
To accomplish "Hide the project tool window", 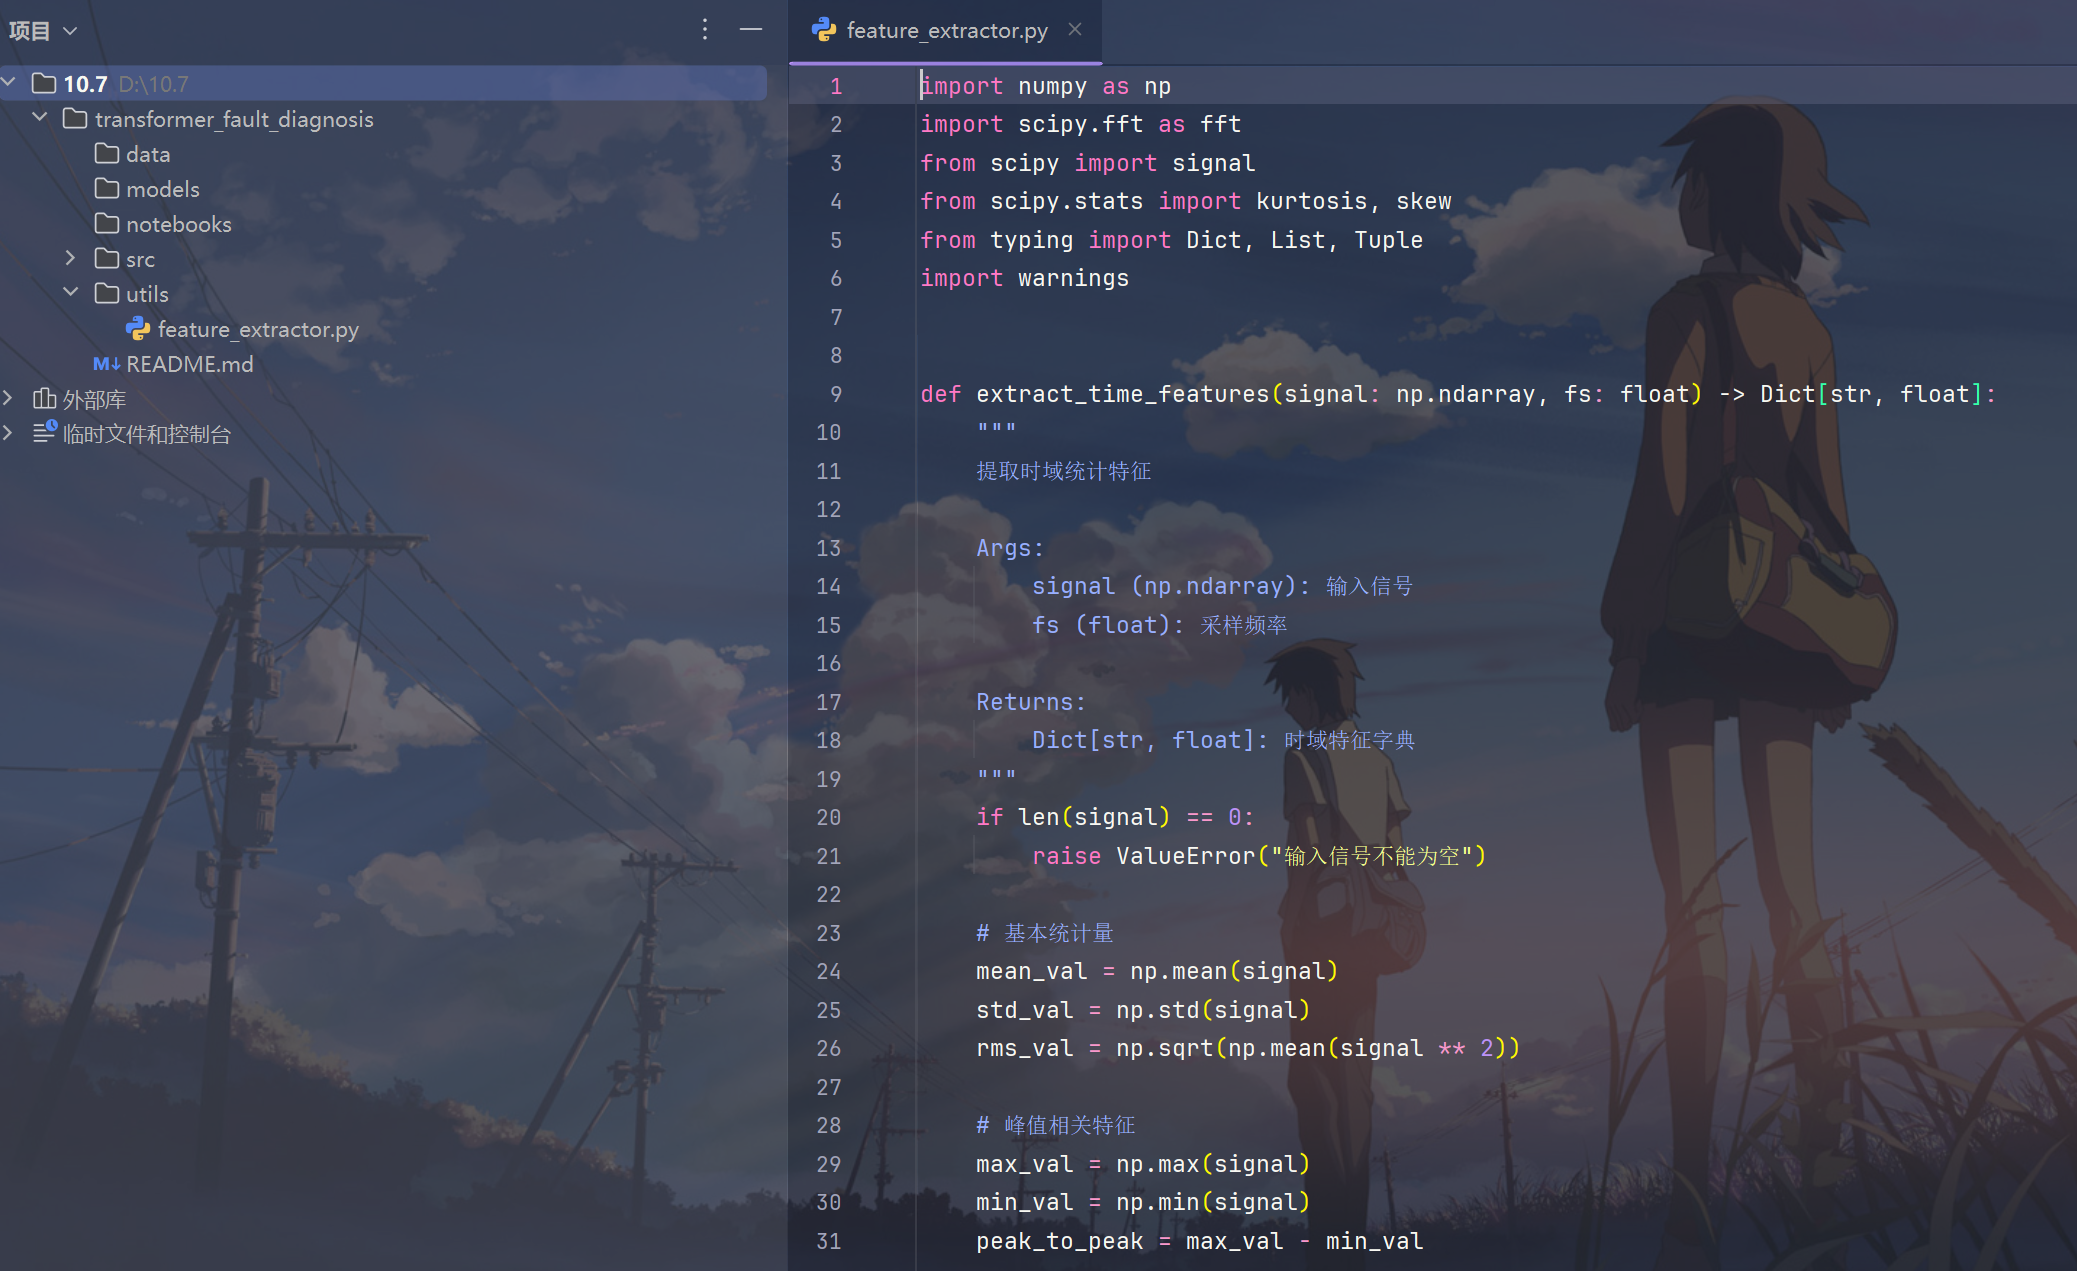I will tap(751, 30).
